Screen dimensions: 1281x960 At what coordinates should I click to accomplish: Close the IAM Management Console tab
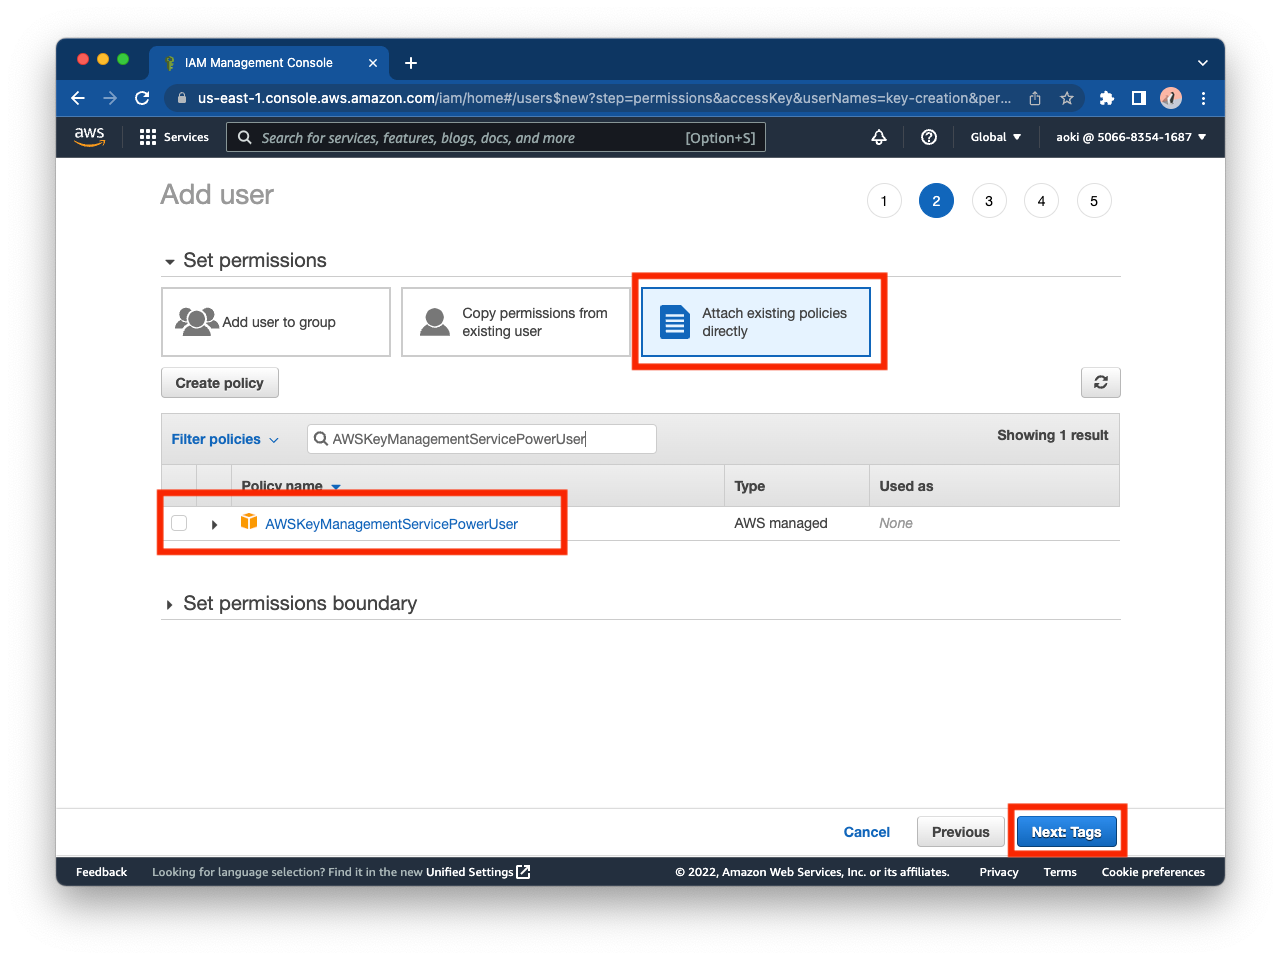point(373,63)
